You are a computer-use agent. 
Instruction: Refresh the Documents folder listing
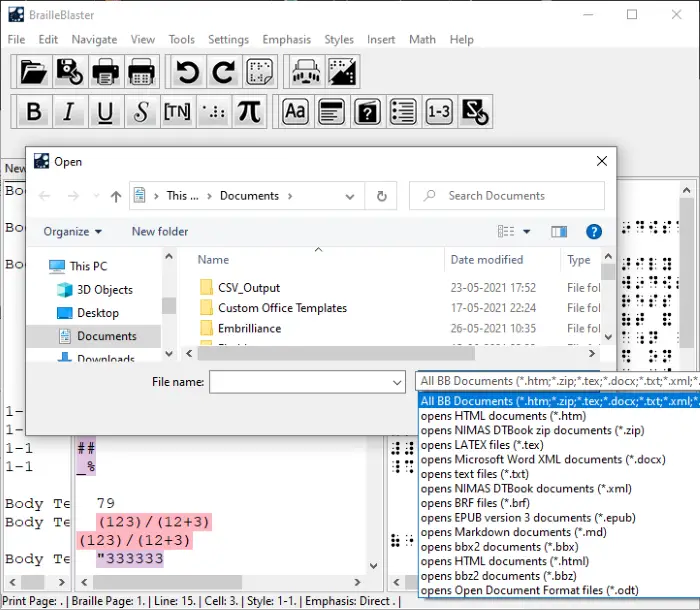pos(381,196)
